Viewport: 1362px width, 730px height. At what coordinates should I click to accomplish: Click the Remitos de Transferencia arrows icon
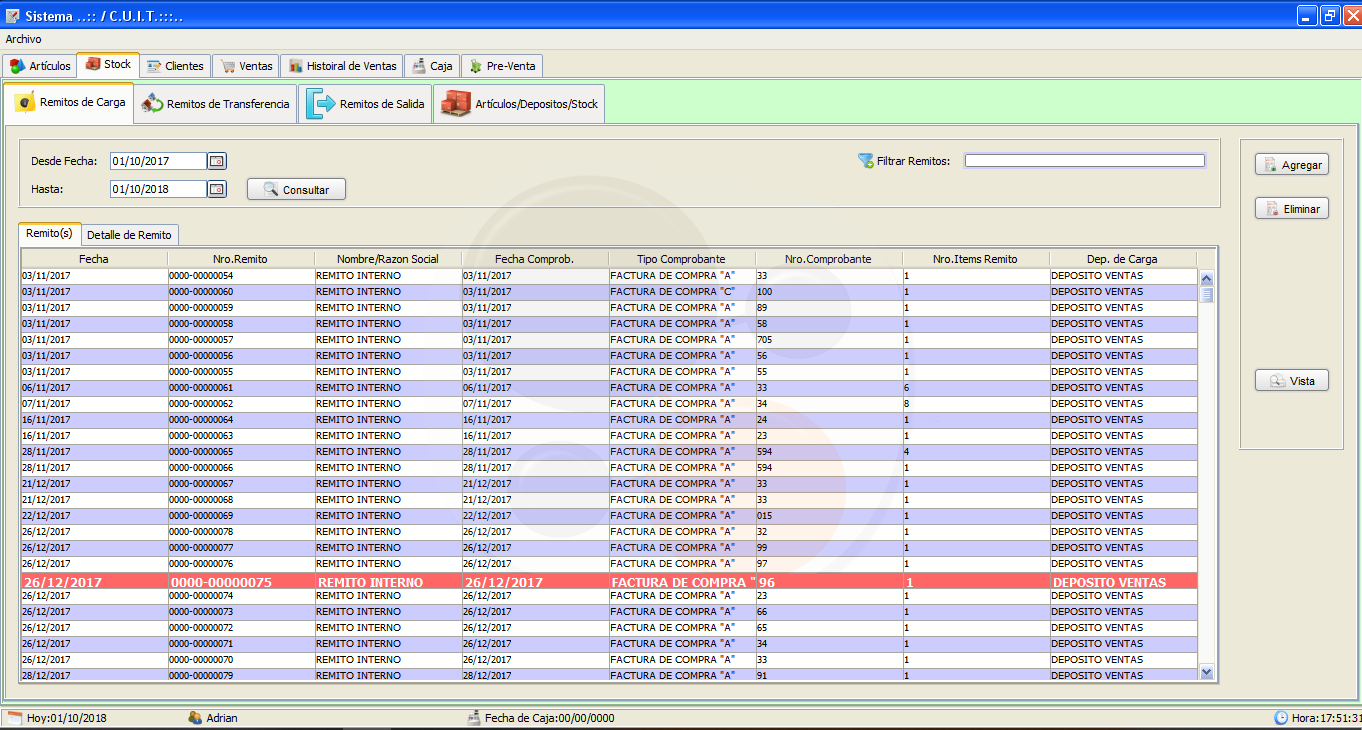[152, 104]
